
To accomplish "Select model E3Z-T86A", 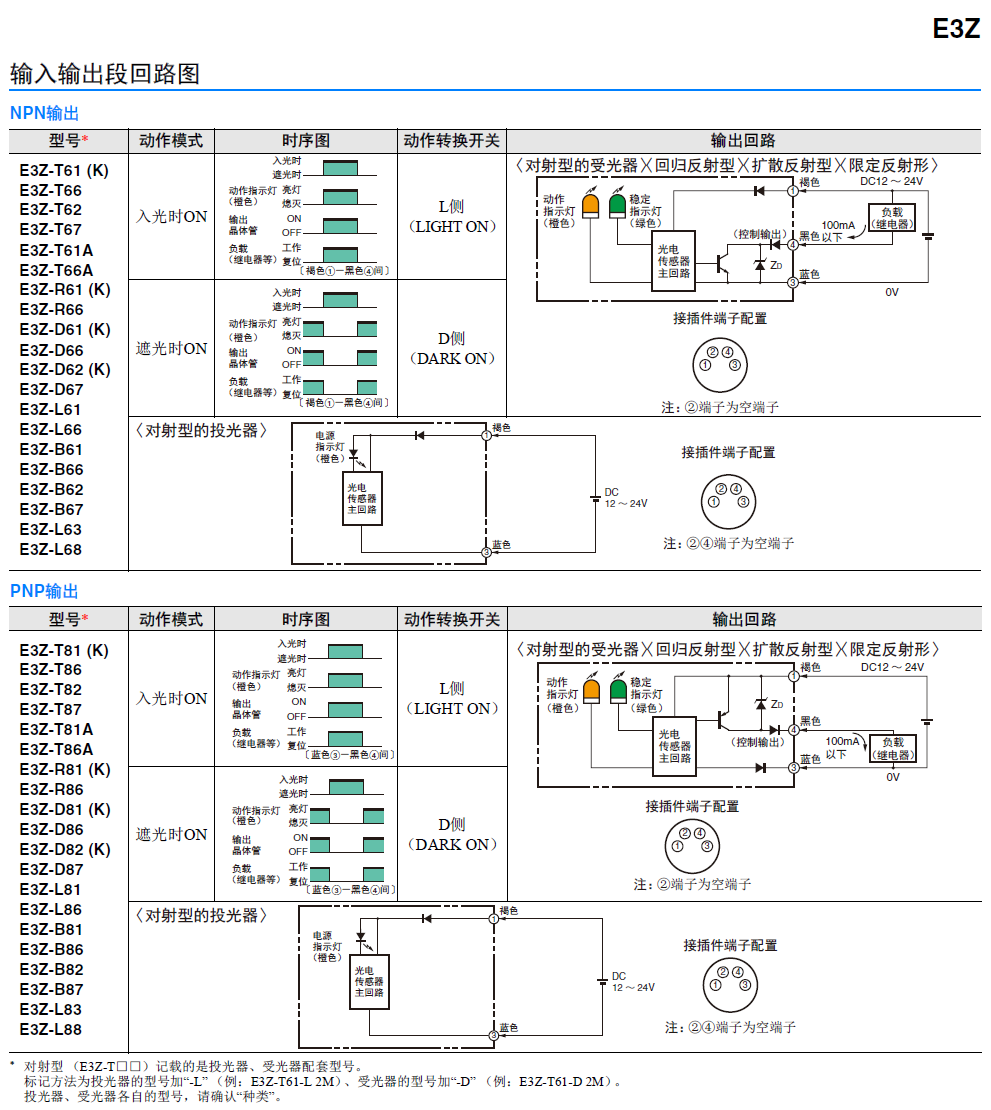I will click(x=57, y=749).
